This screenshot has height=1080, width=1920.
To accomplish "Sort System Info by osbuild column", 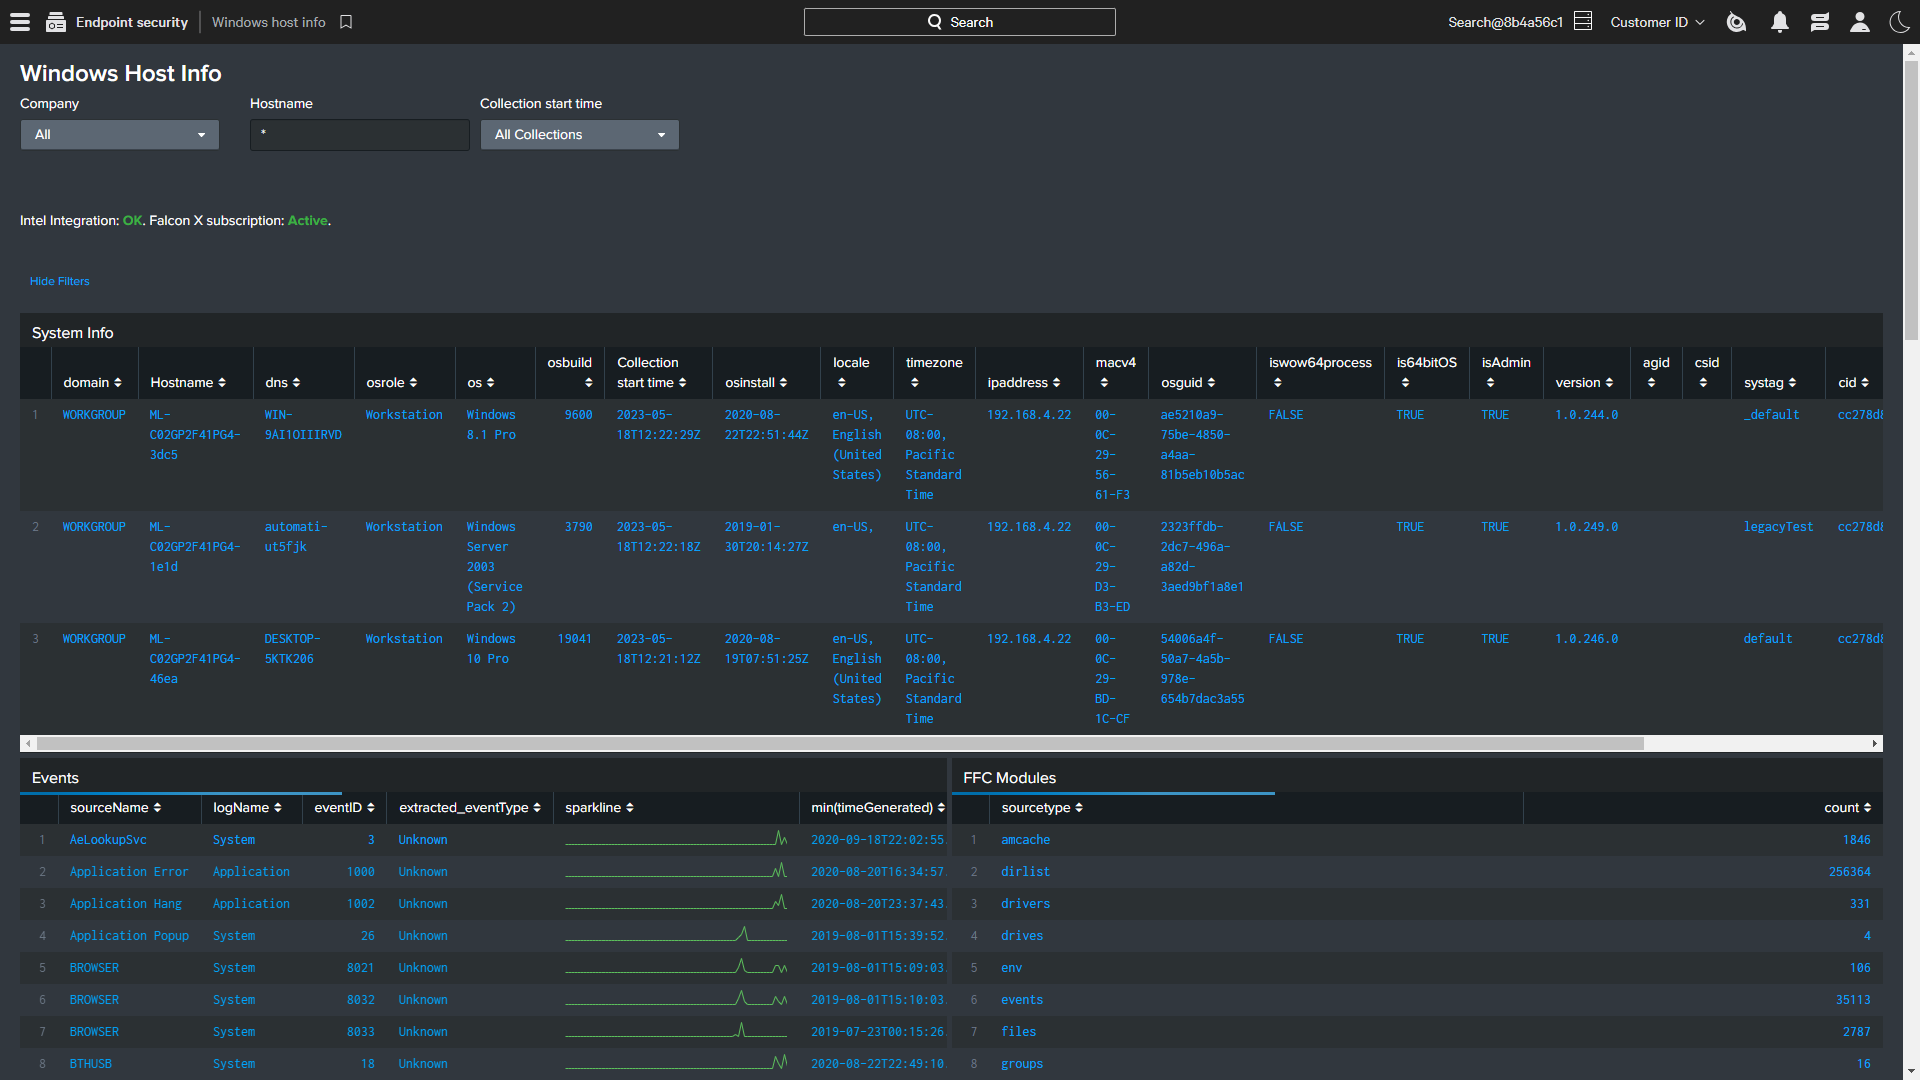I will tap(570, 372).
